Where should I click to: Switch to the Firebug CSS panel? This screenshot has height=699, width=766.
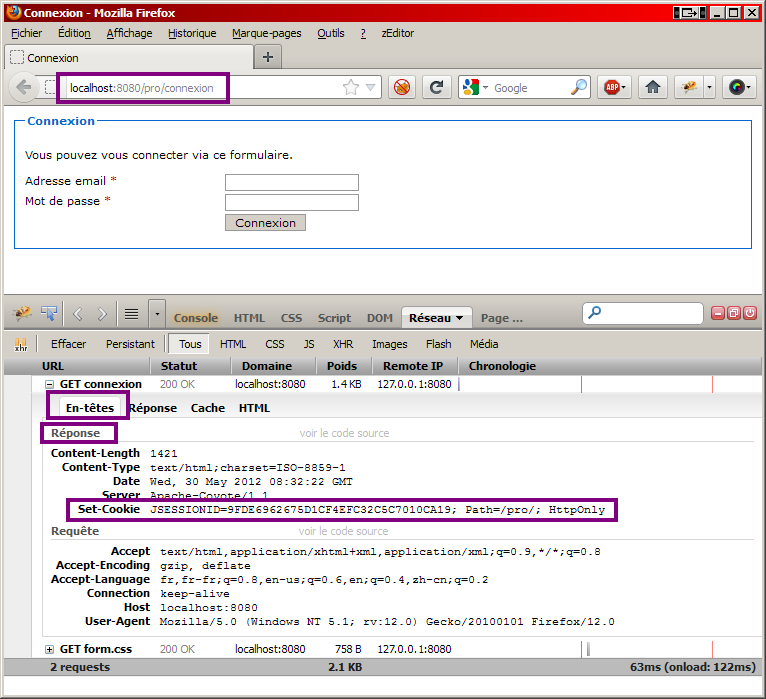[291, 318]
